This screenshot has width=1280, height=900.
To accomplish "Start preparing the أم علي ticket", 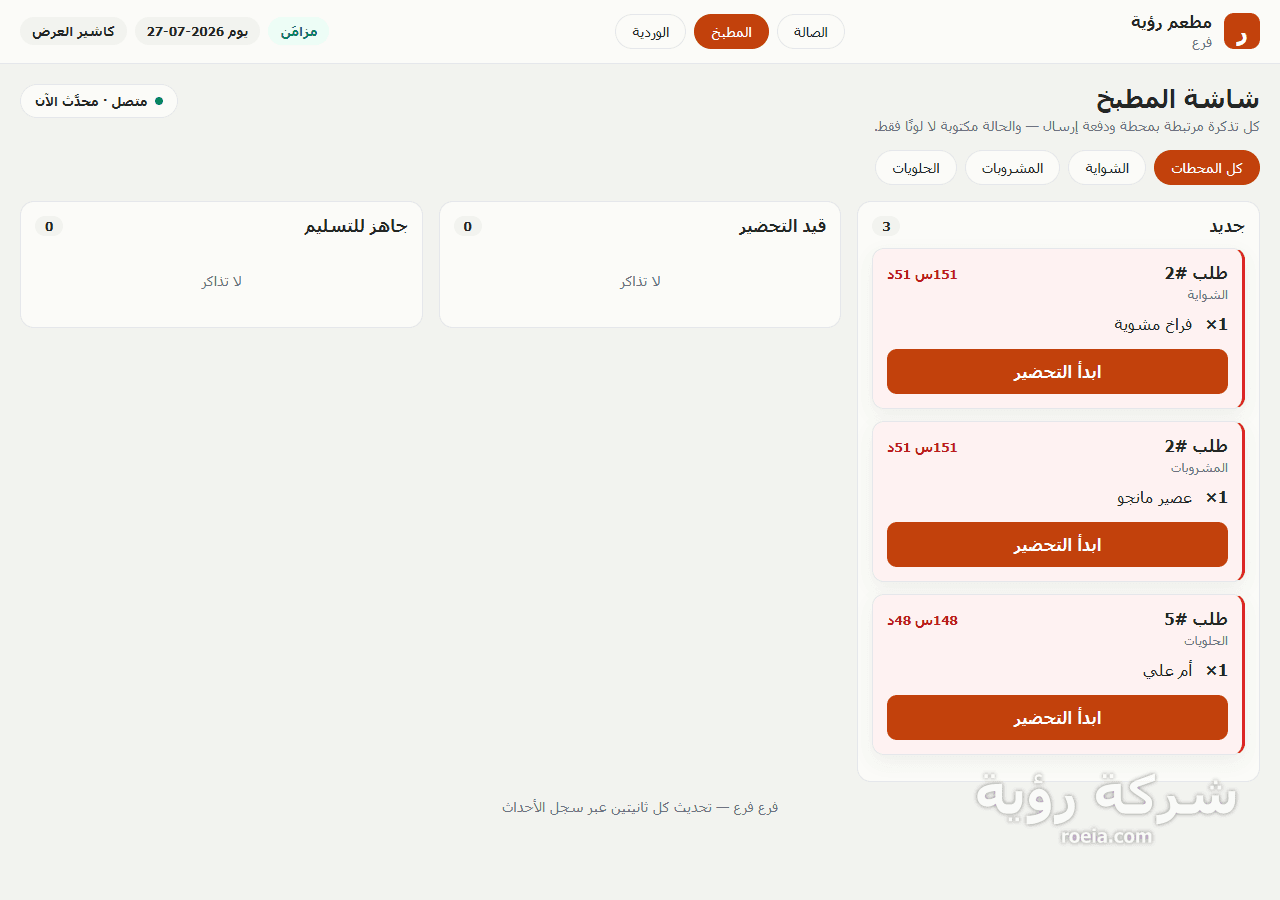I will coord(1057,718).
